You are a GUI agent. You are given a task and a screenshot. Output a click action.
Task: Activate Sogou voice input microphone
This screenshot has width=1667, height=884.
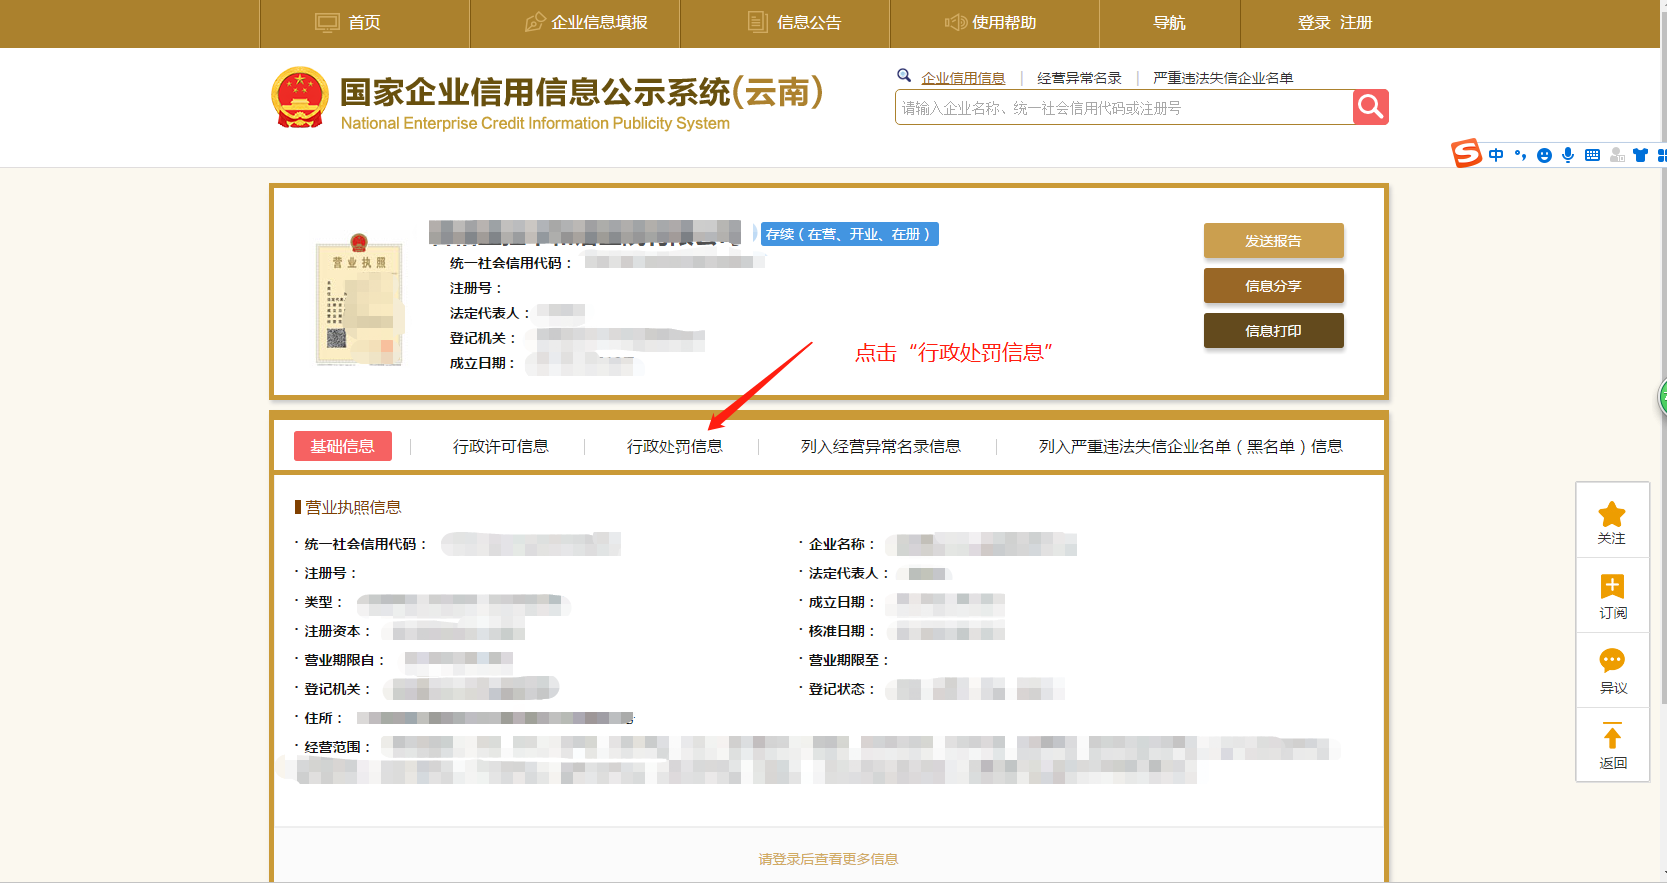(1568, 155)
